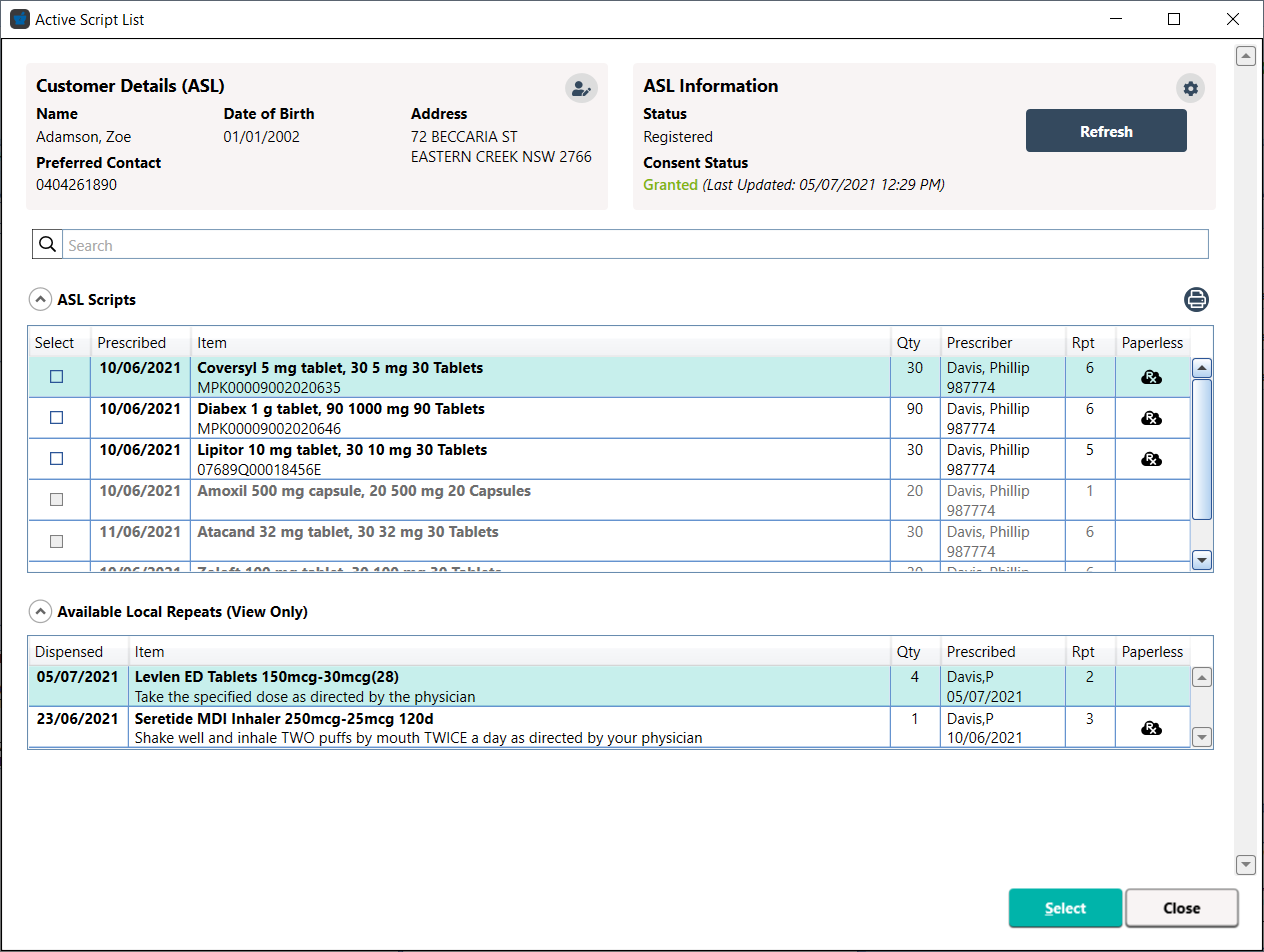Click the disabled Atacand 32 mg checkbox

click(56, 541)
